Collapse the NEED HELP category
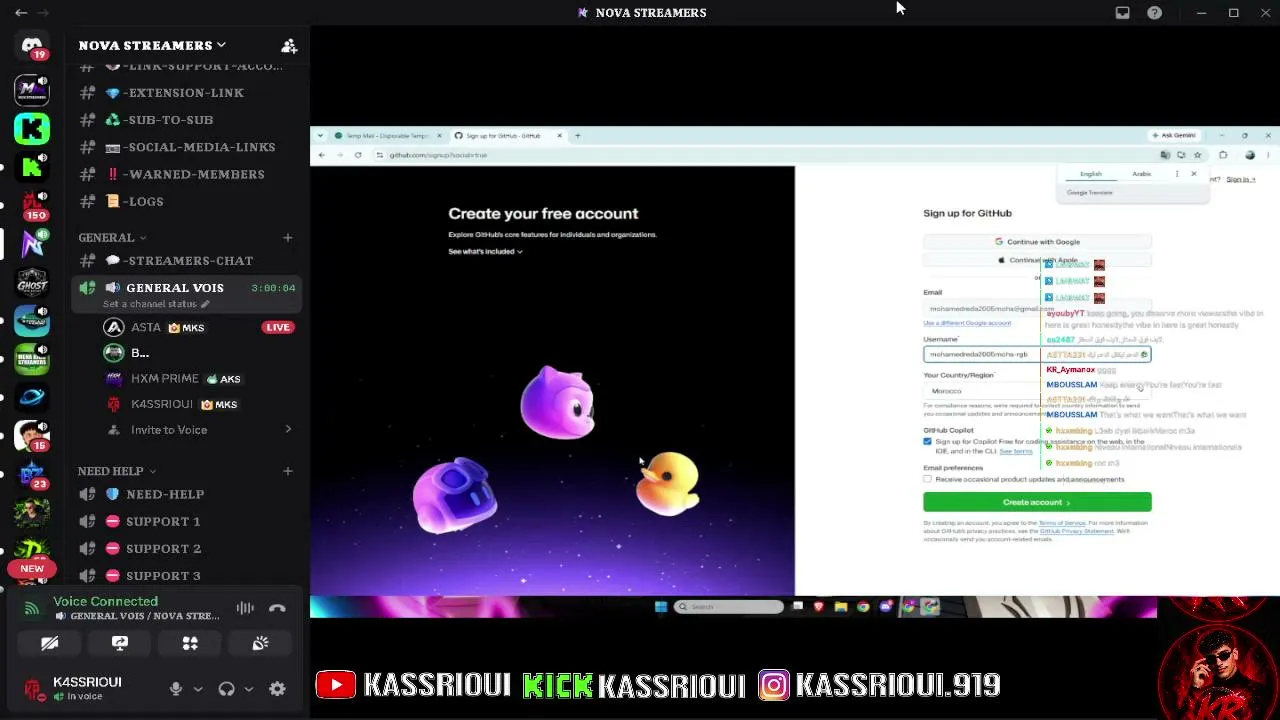The image size is (1280, 720). [x=117, y=471]
